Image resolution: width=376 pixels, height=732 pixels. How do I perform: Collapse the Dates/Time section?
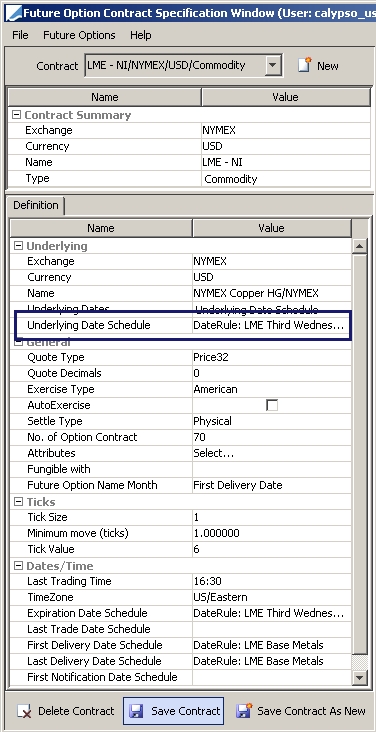18,565
